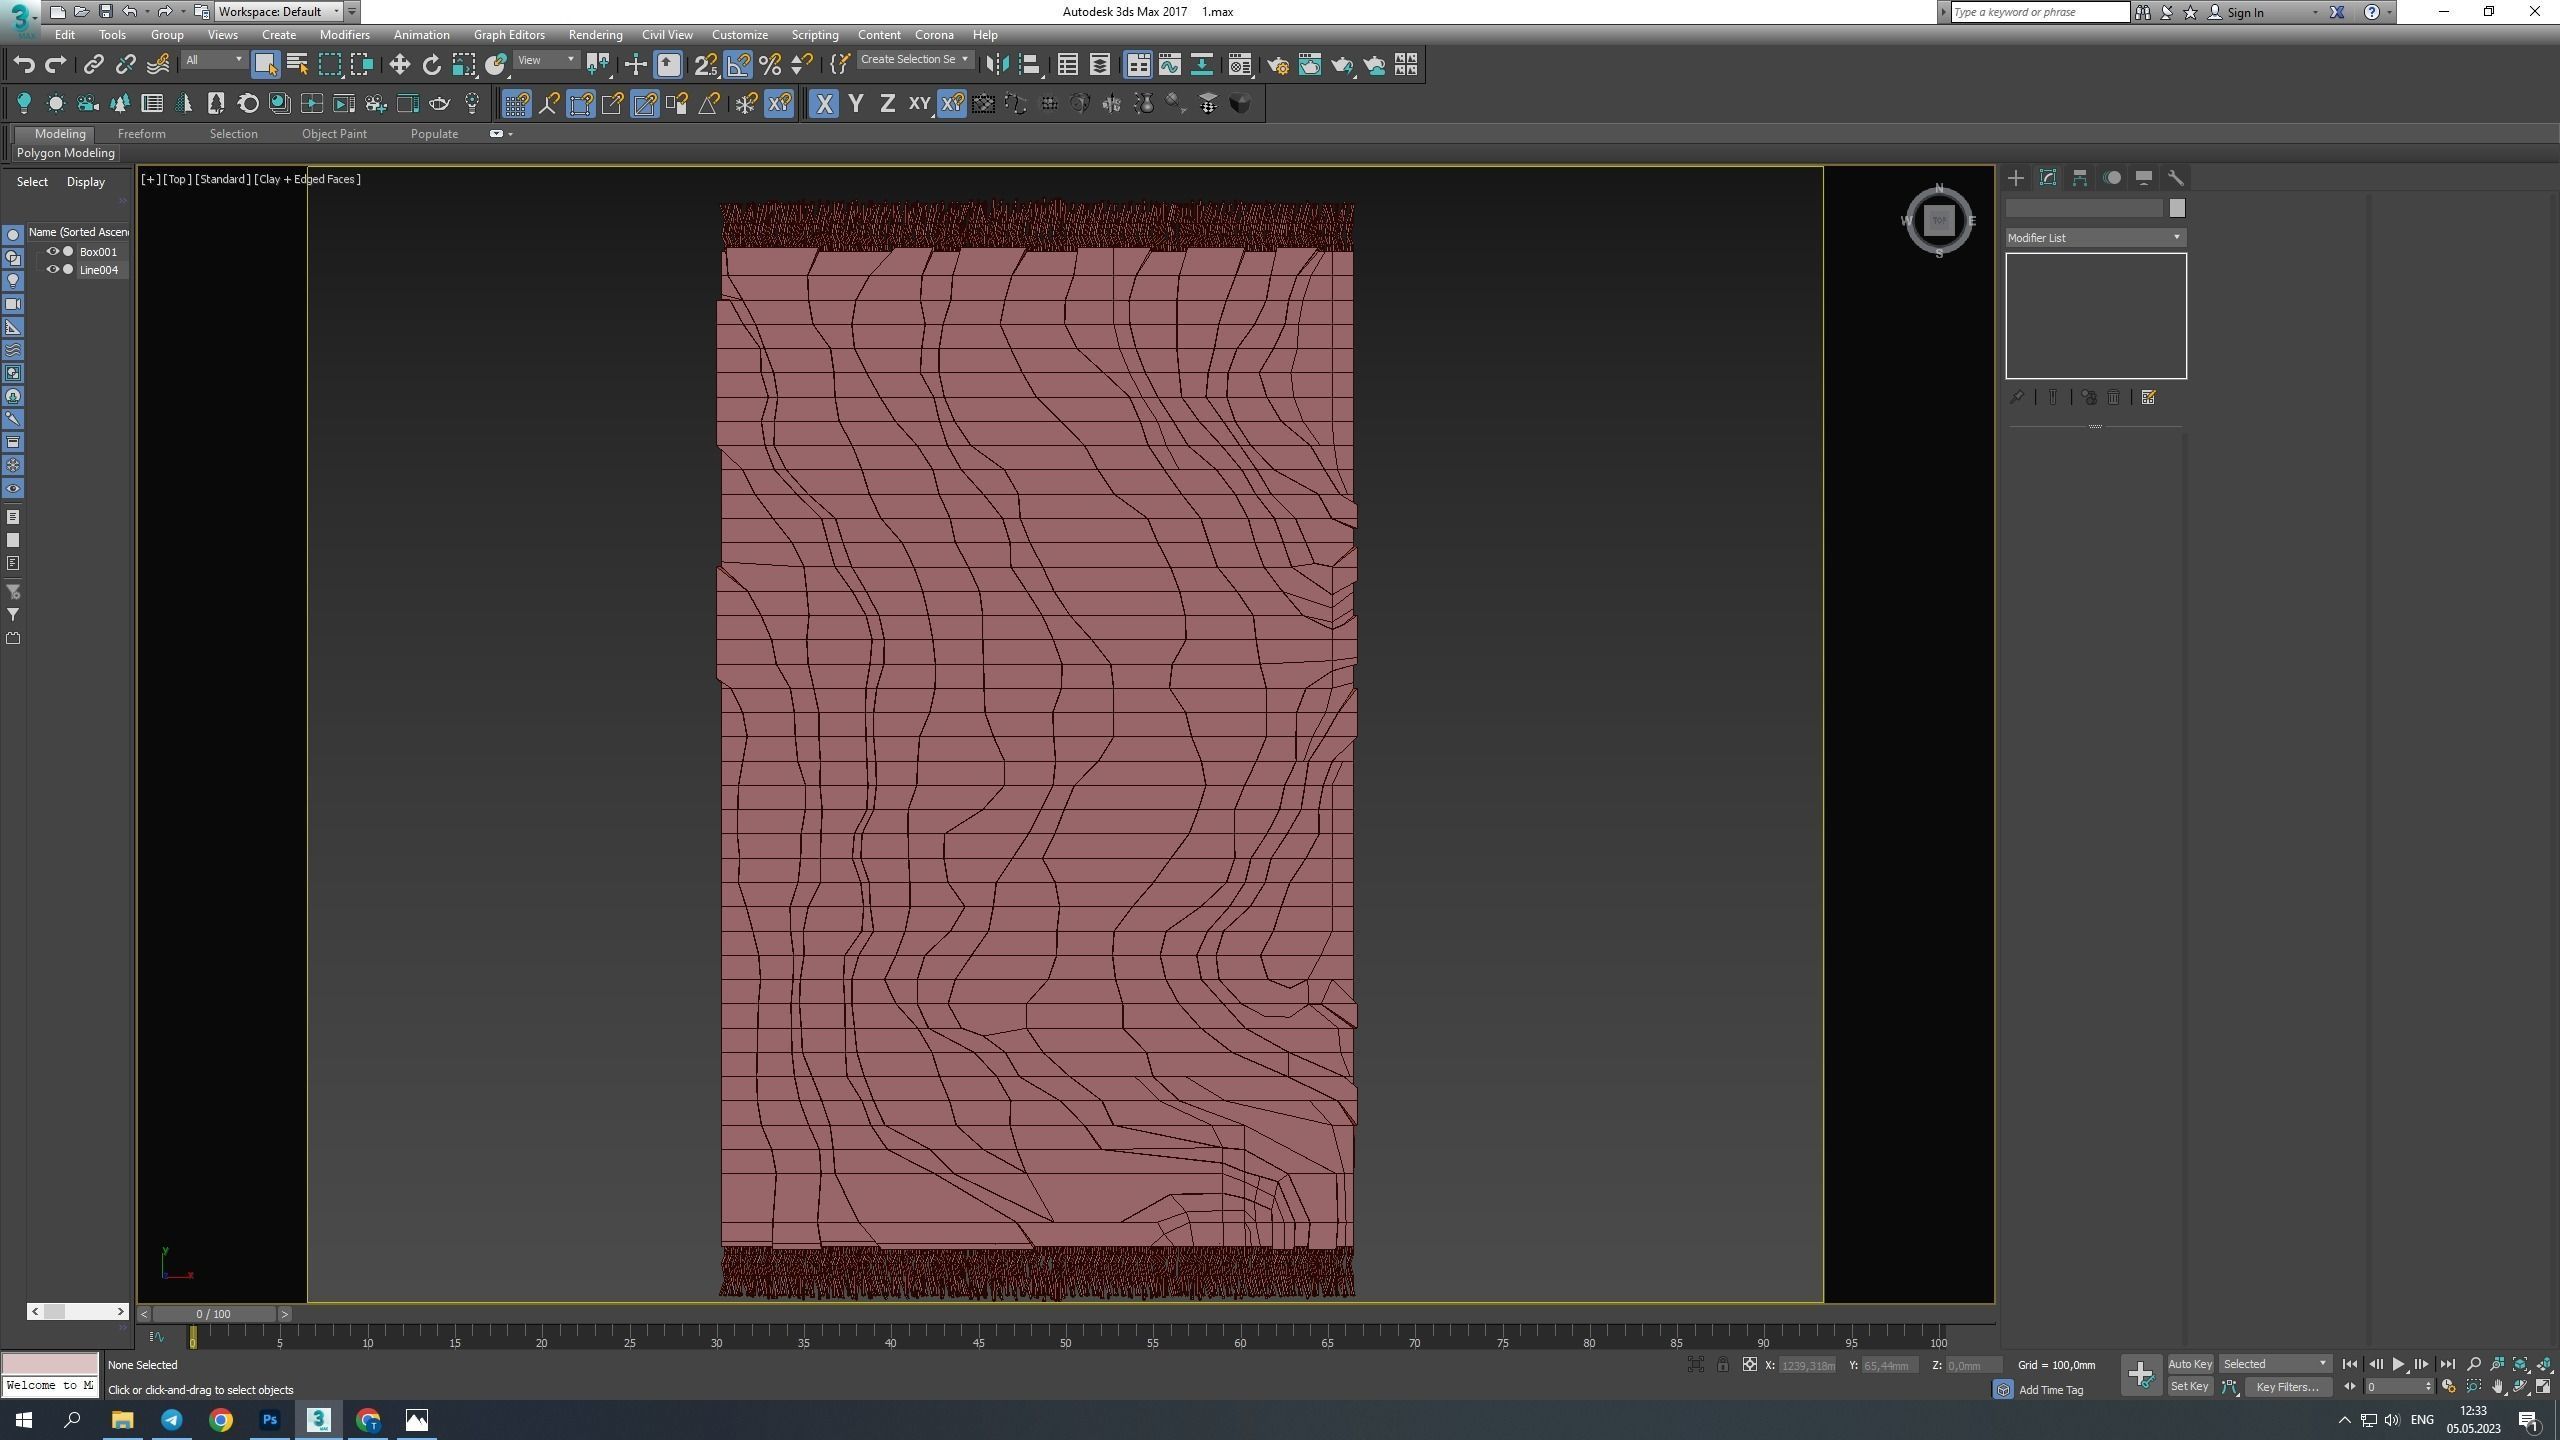Viewport: 2560px width, 1440px height.
Task: Open Create Selection Set dropdown
Action: pyautogui.click(x=915, y=60)
